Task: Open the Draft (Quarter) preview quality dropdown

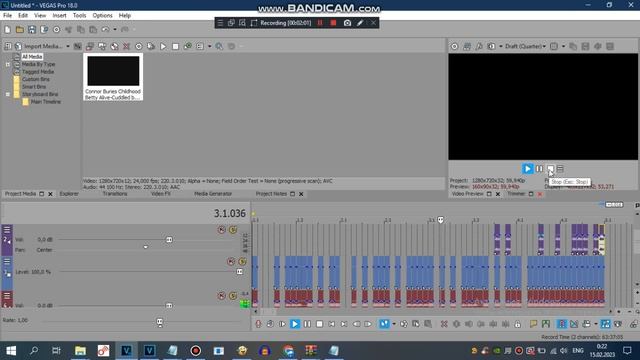Action: 525,46
